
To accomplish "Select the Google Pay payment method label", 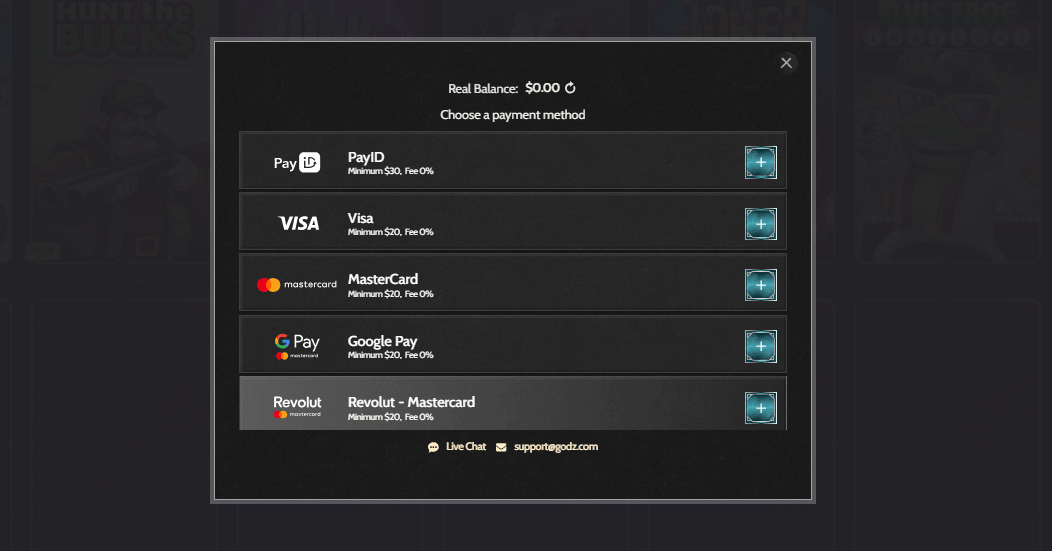I will click(382, 341).
